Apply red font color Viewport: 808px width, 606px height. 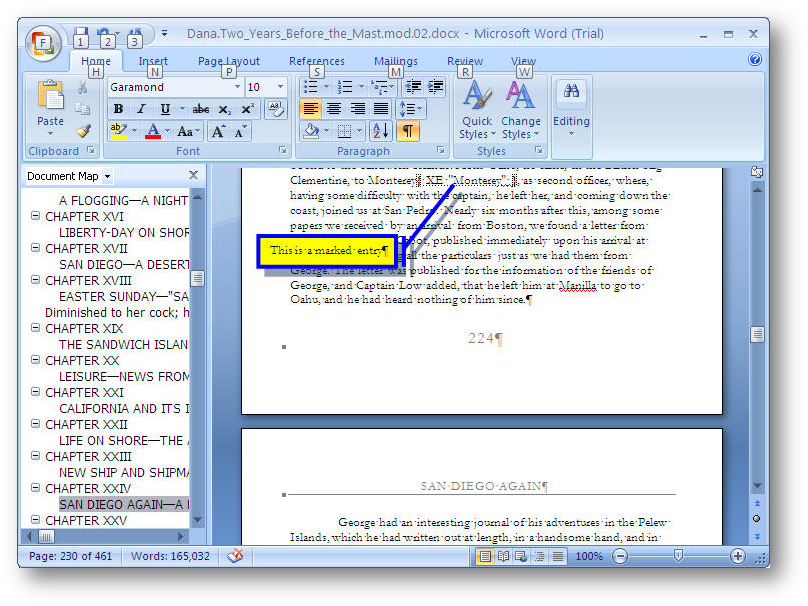click(x=153, y=131)
